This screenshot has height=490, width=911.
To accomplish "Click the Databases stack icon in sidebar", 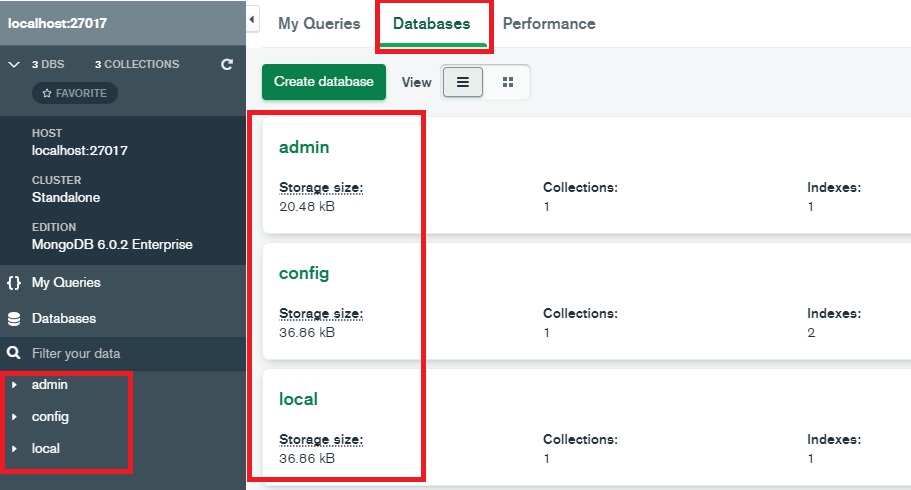I will (x=14, y=319).
